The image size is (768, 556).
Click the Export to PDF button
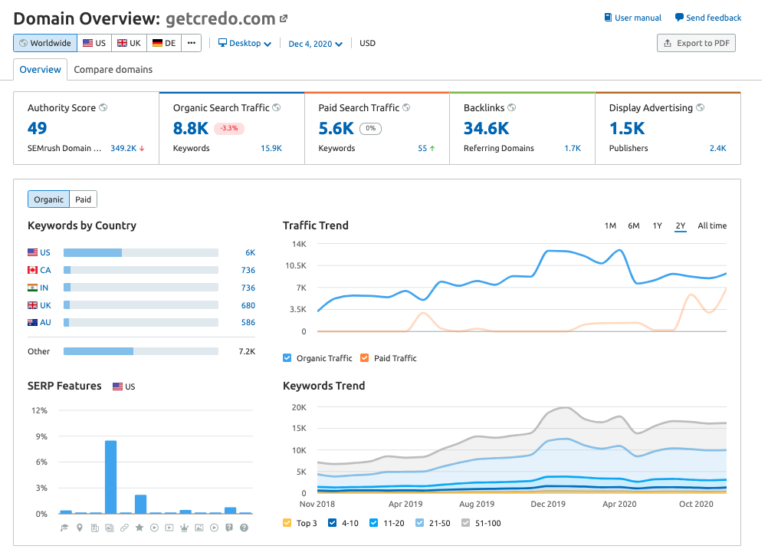click(x=696, y=43)
